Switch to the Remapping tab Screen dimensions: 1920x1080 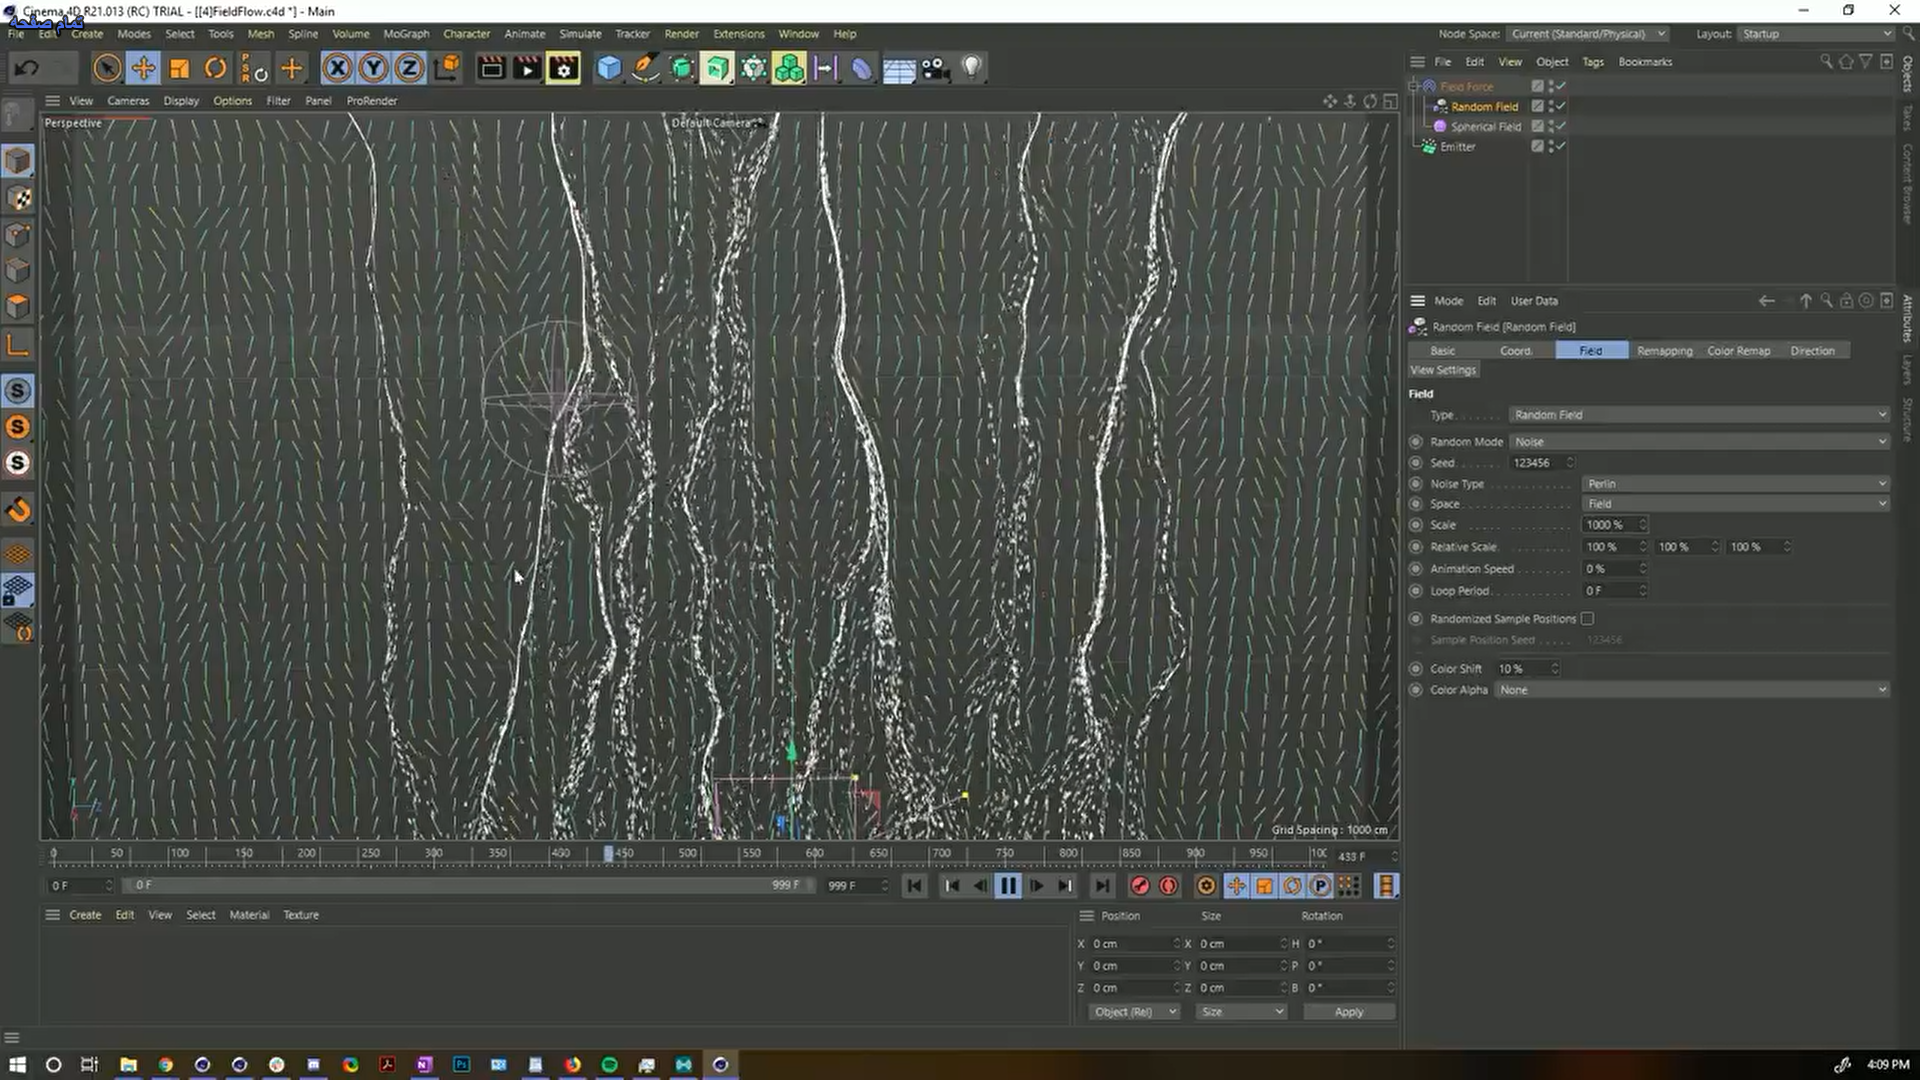coord(1664,351)
